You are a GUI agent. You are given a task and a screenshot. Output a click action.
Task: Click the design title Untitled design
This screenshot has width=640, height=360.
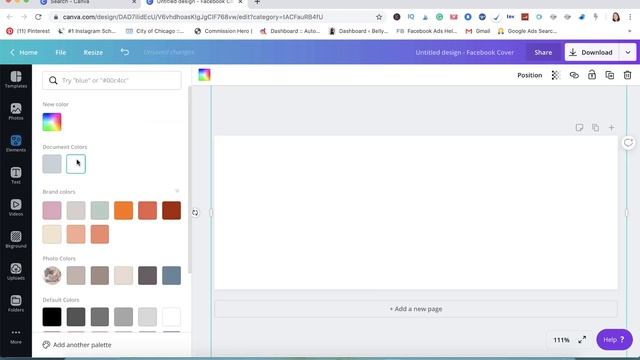464,52
